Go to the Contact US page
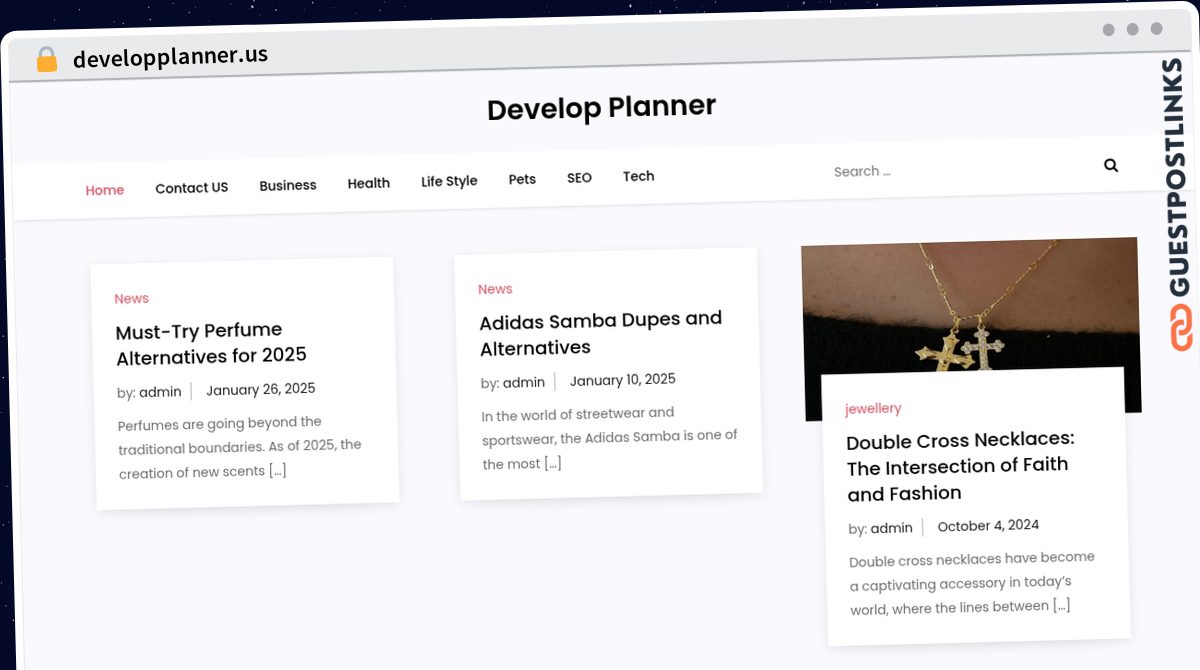The width and height of the screenshot is (1200, 670). point(192,187)
